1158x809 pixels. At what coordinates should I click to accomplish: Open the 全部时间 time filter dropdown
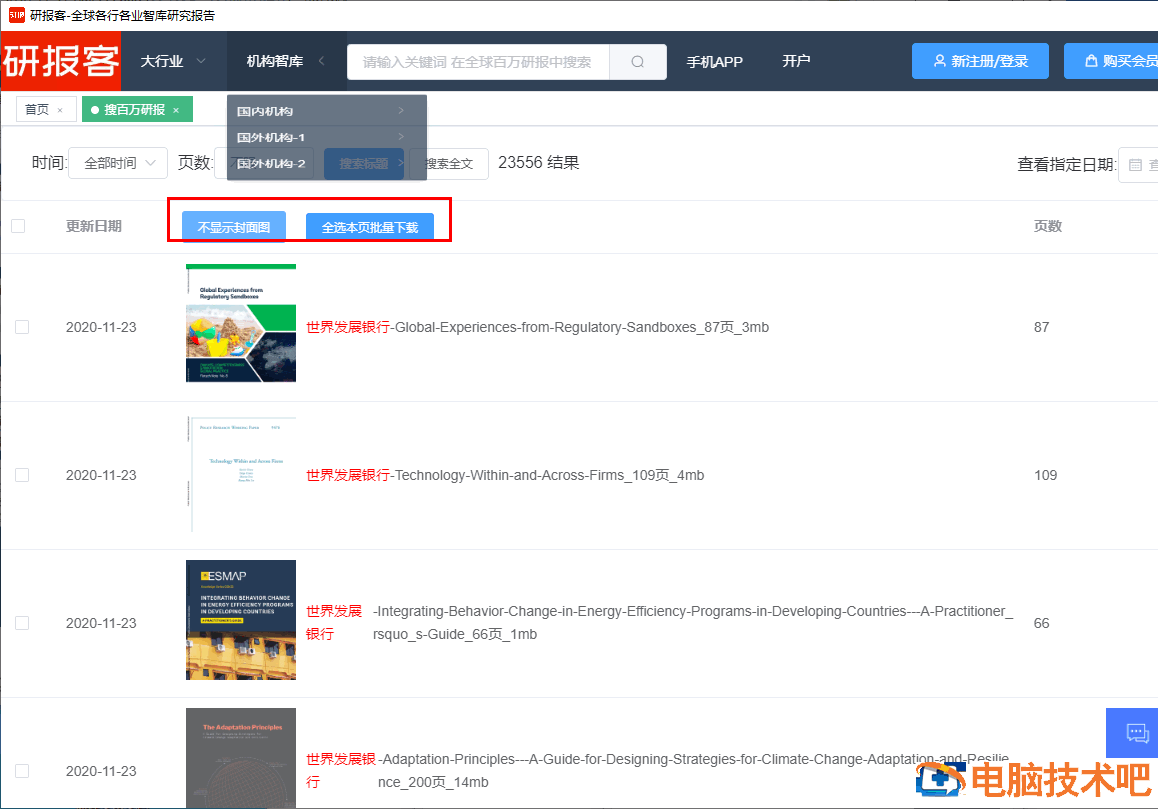[x=118, y=163]
